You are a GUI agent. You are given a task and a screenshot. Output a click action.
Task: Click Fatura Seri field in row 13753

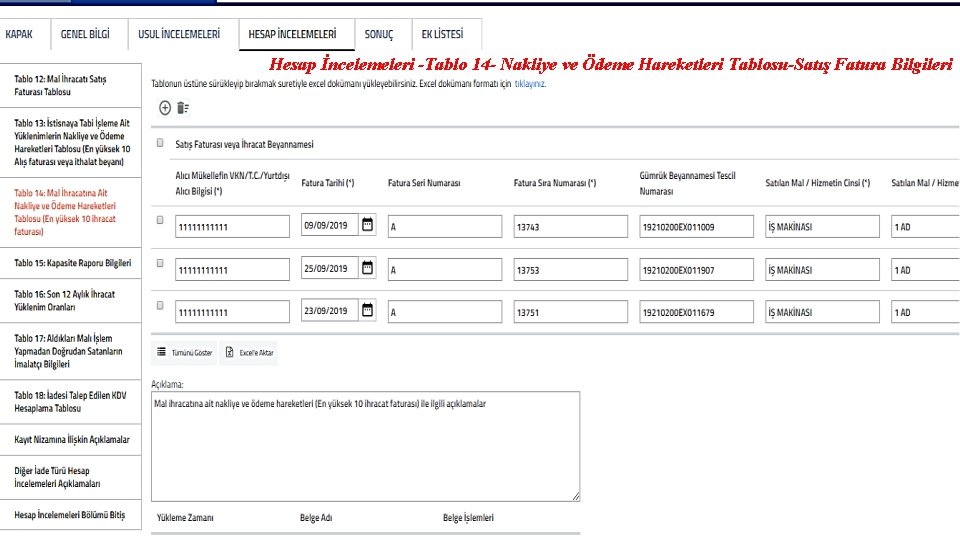tap(444, 269)
